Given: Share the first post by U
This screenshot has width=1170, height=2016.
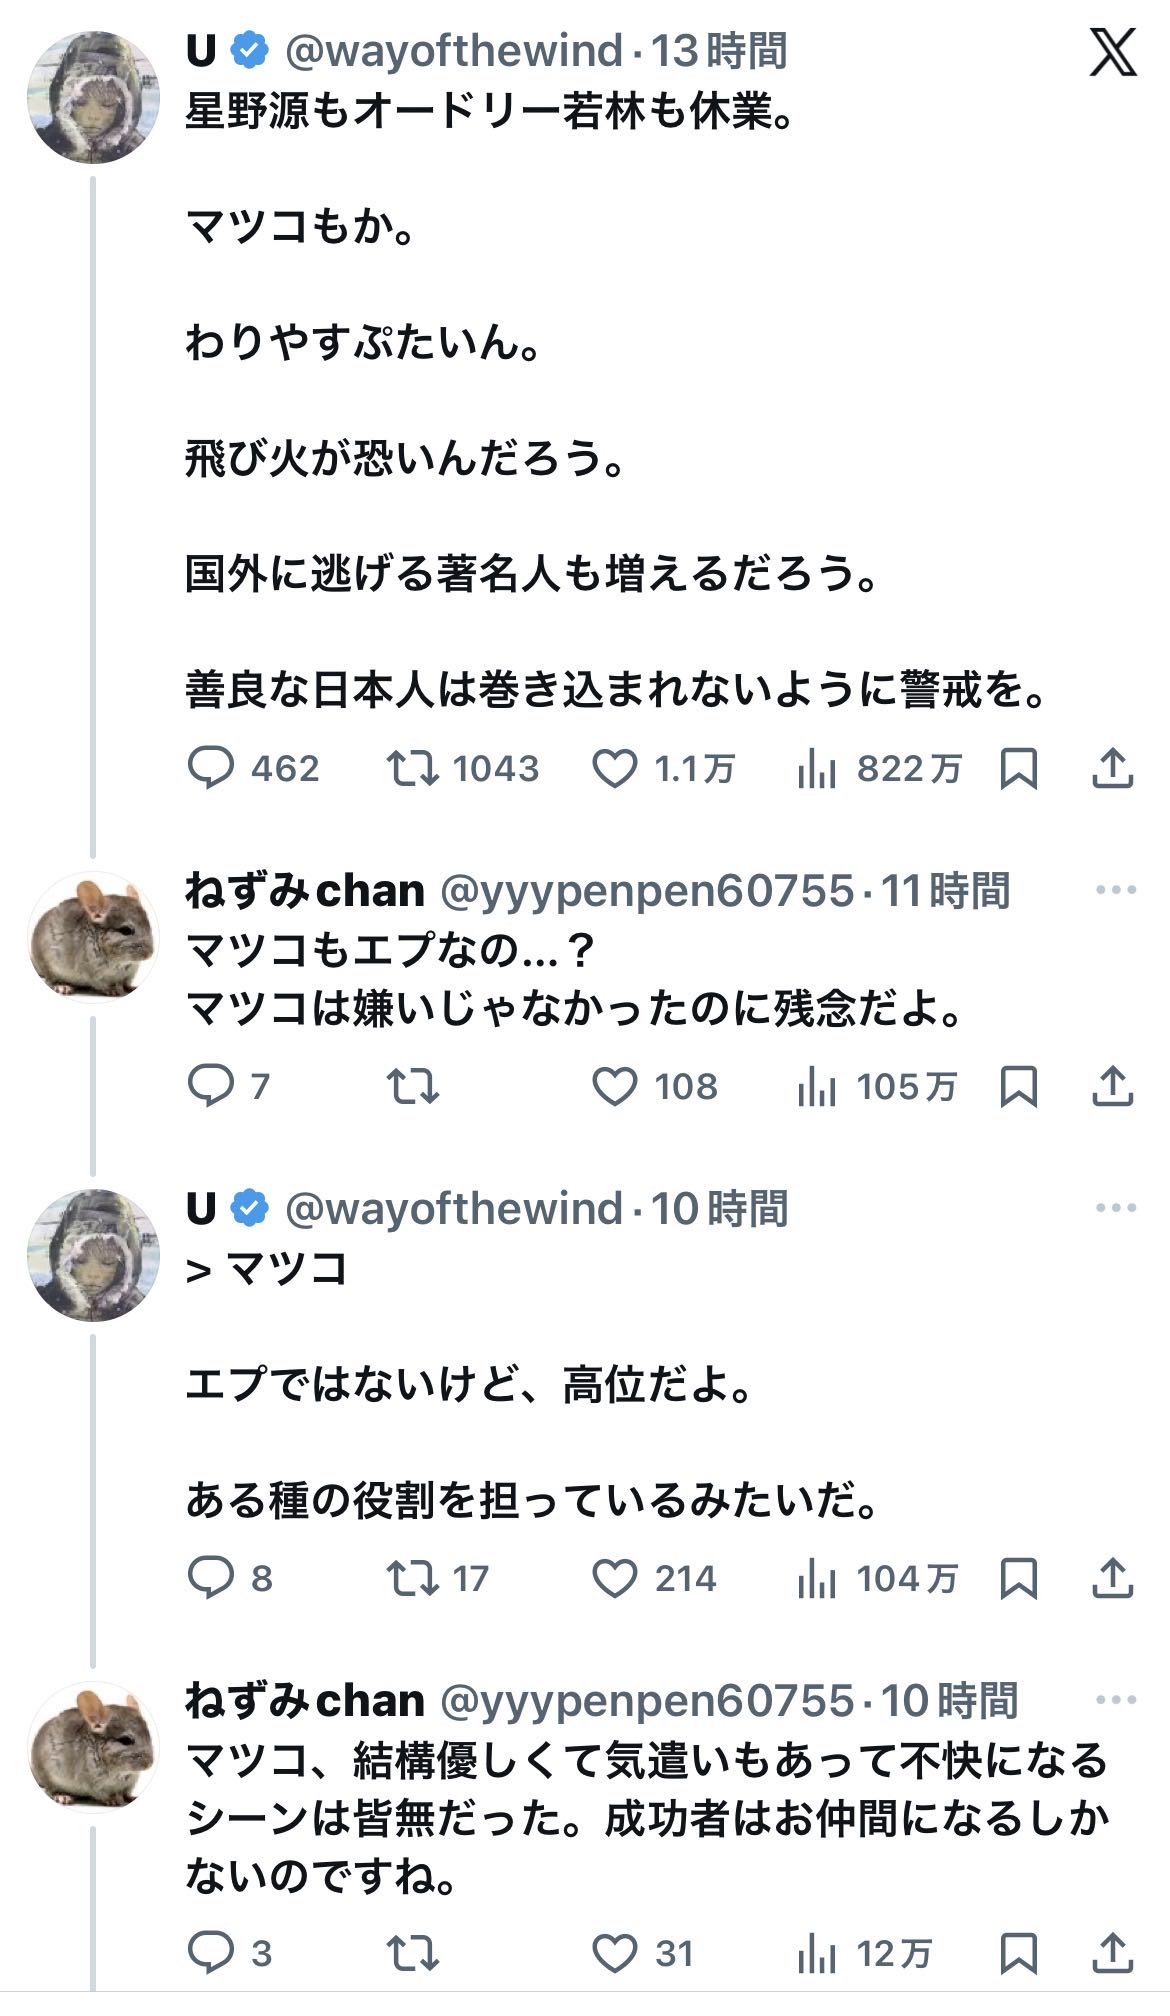Looking at the screenshot, I should pyautogui.click(x=1112, y=768).
